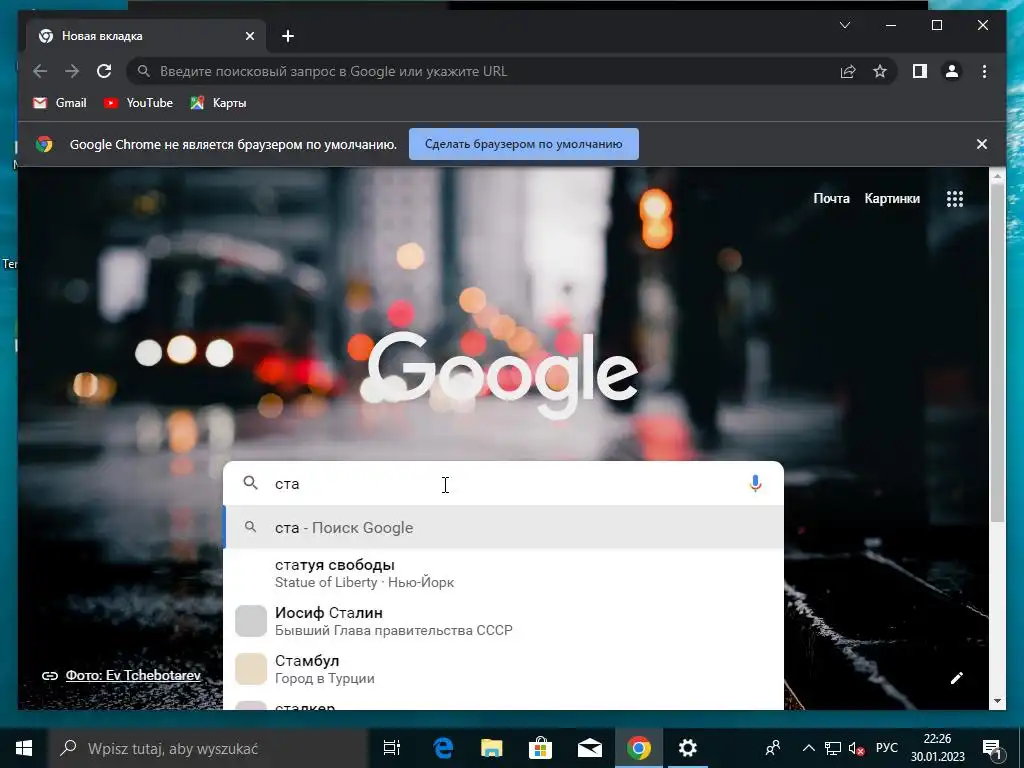Bookmark this tab with the star icon
This screenshot has width=1024, height=768.
tap(880, 71)
